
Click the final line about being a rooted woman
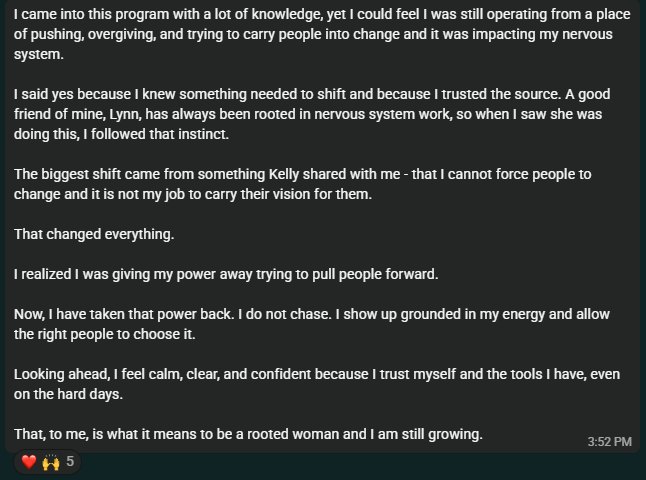tap(248, 434)
